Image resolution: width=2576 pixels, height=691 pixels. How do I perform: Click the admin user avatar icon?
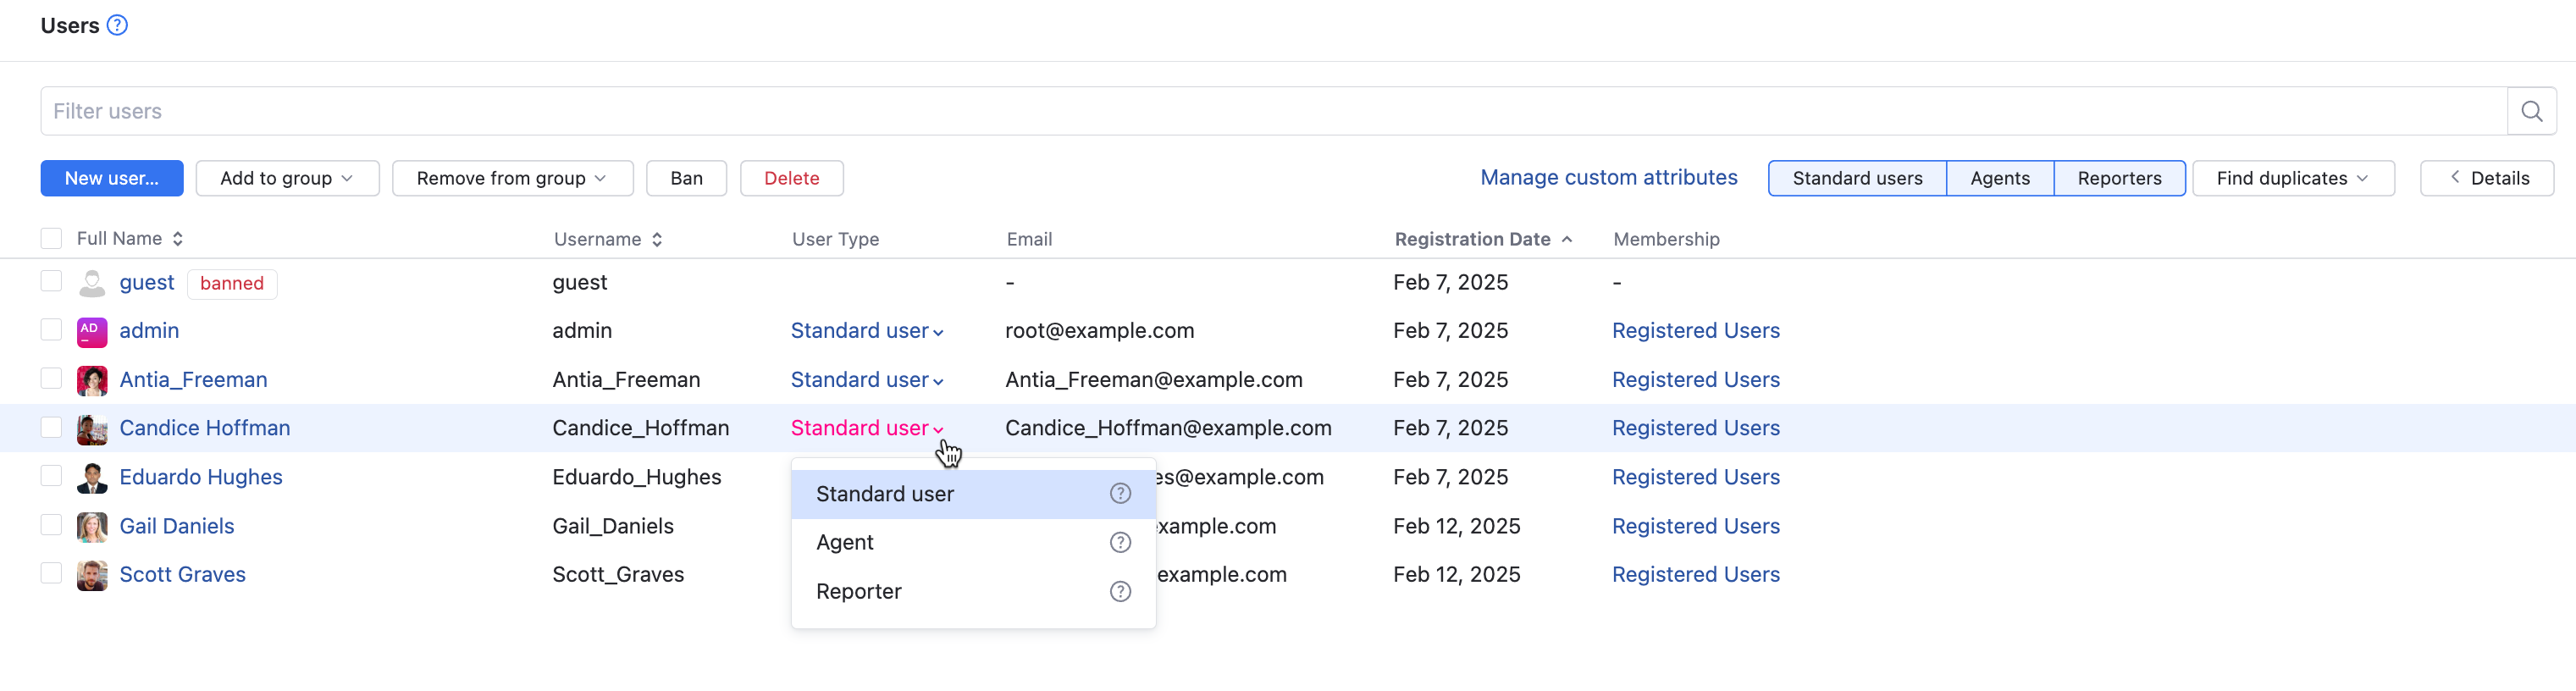[x=92, y=331]
